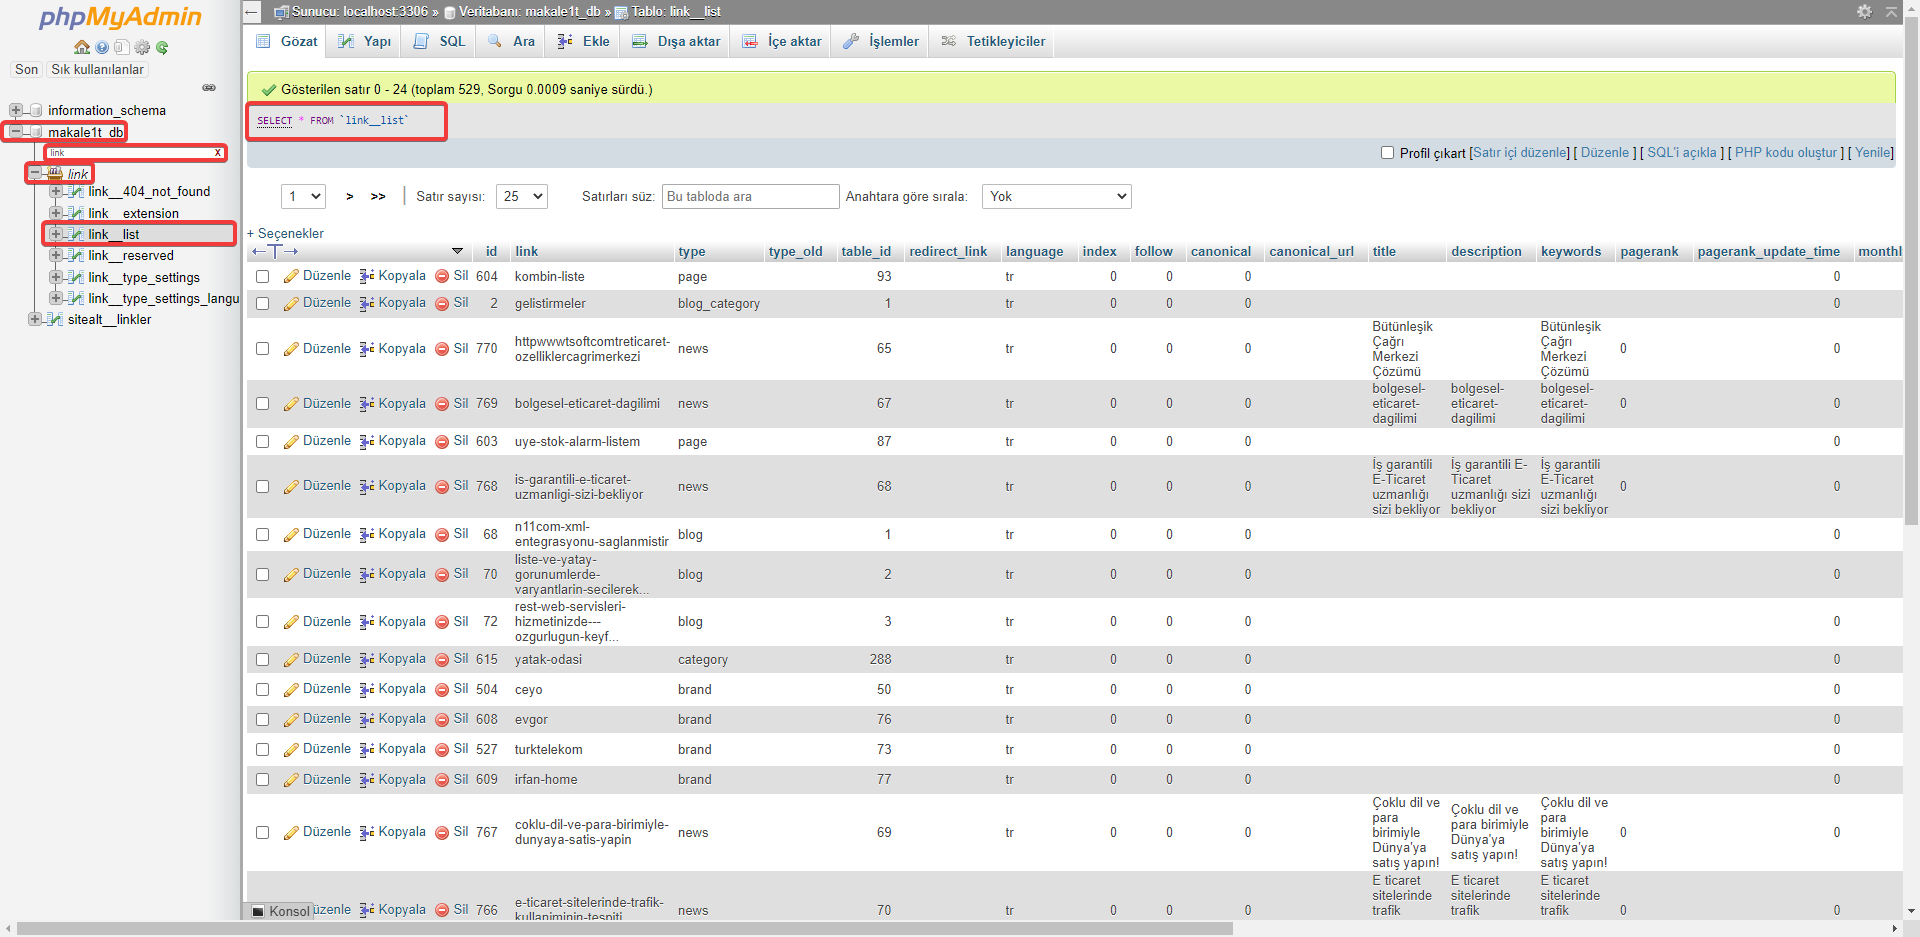Image resolution: width=1920 pixels, height=937 pixels.
Task: Click the Satır içi düzenle link
Action: (x=1520, y=153)
